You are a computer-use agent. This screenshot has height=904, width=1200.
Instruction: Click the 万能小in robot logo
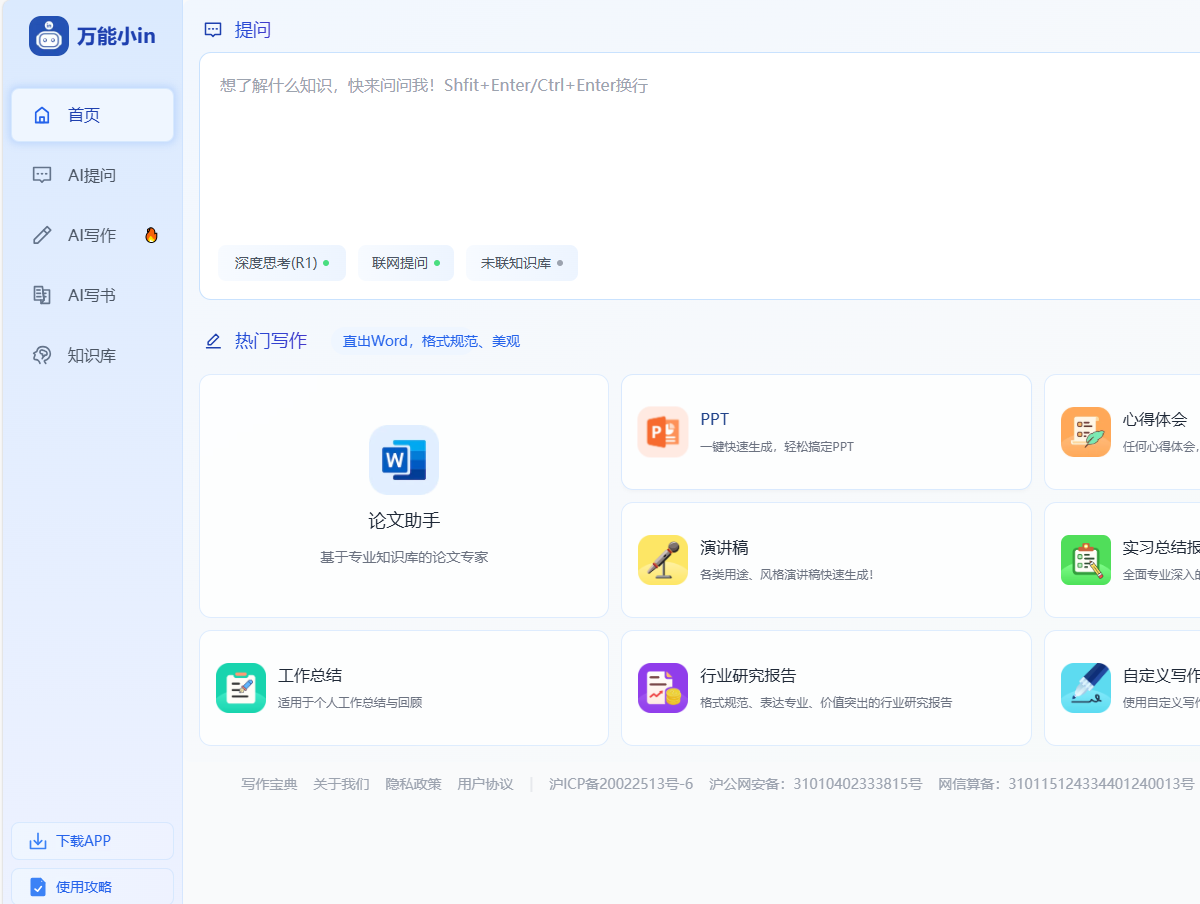(x=49, y=36)
